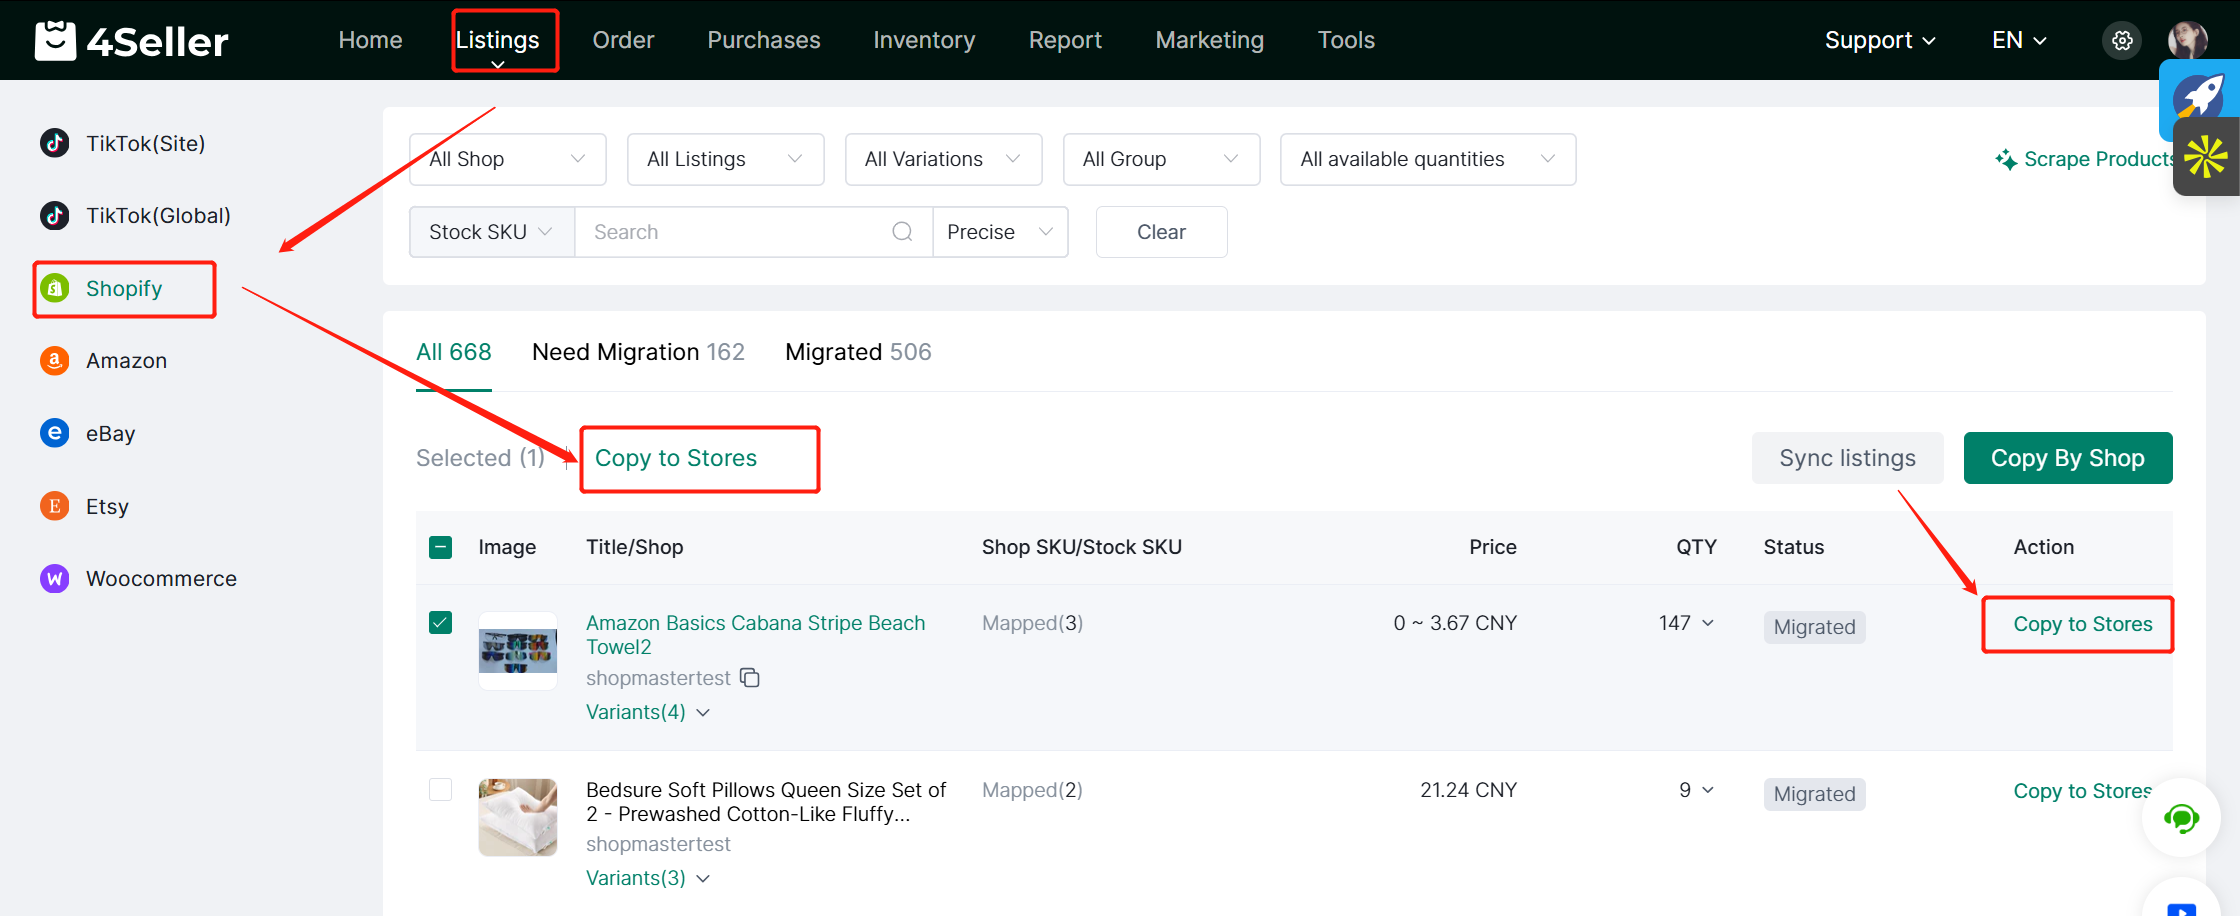Click the 4Seller logo
The image size is (2240, 916).
[131, 41]
